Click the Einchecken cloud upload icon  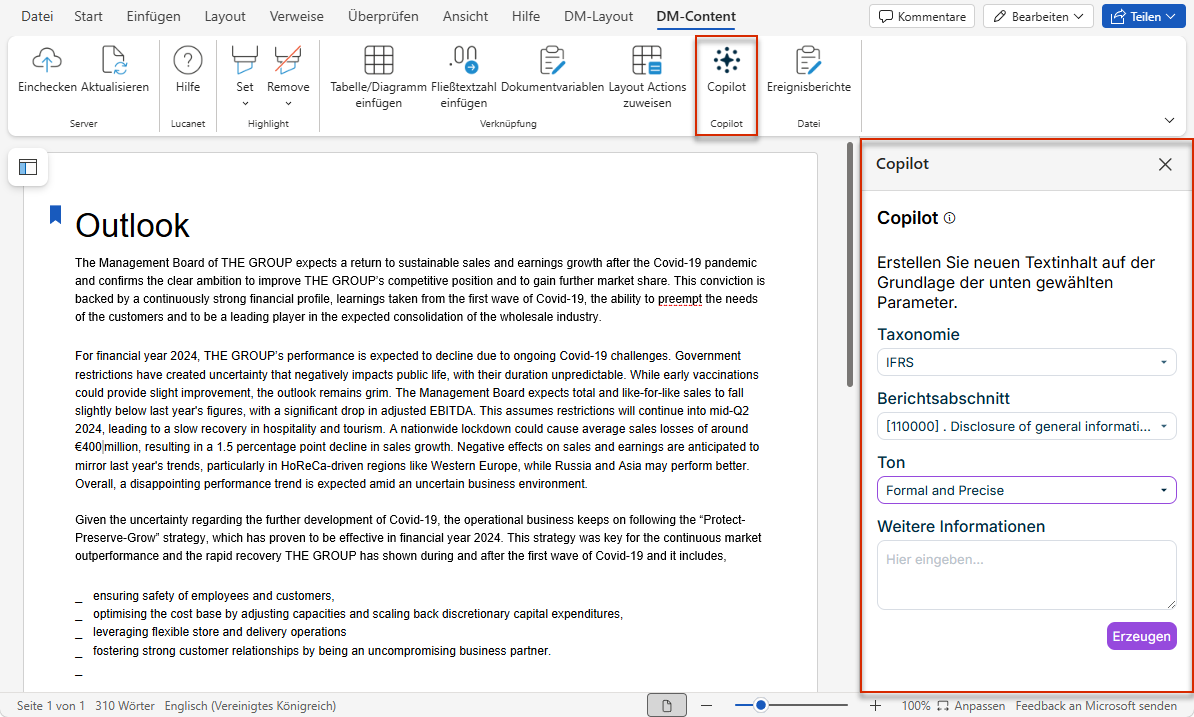tap(47, 59)
